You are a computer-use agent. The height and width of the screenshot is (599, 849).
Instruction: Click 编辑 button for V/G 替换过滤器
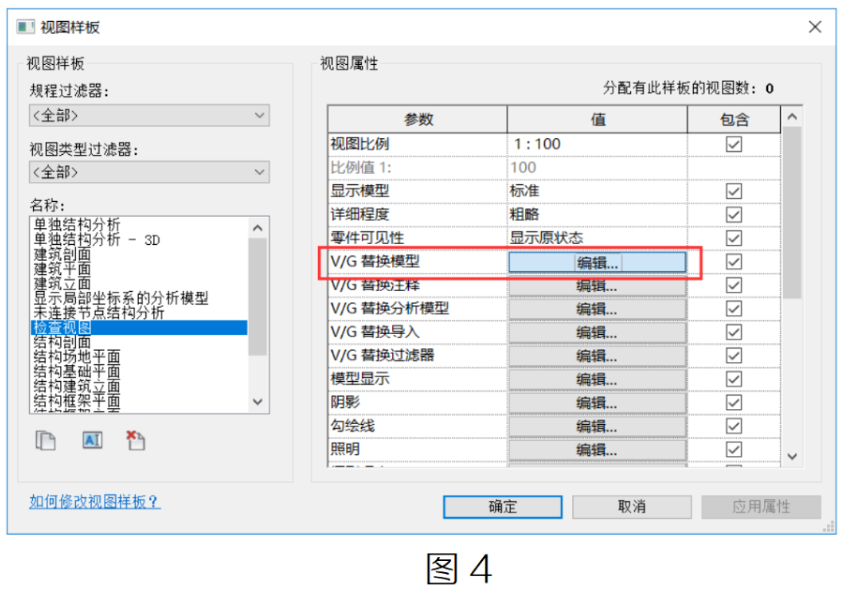[x=597, y=356]
